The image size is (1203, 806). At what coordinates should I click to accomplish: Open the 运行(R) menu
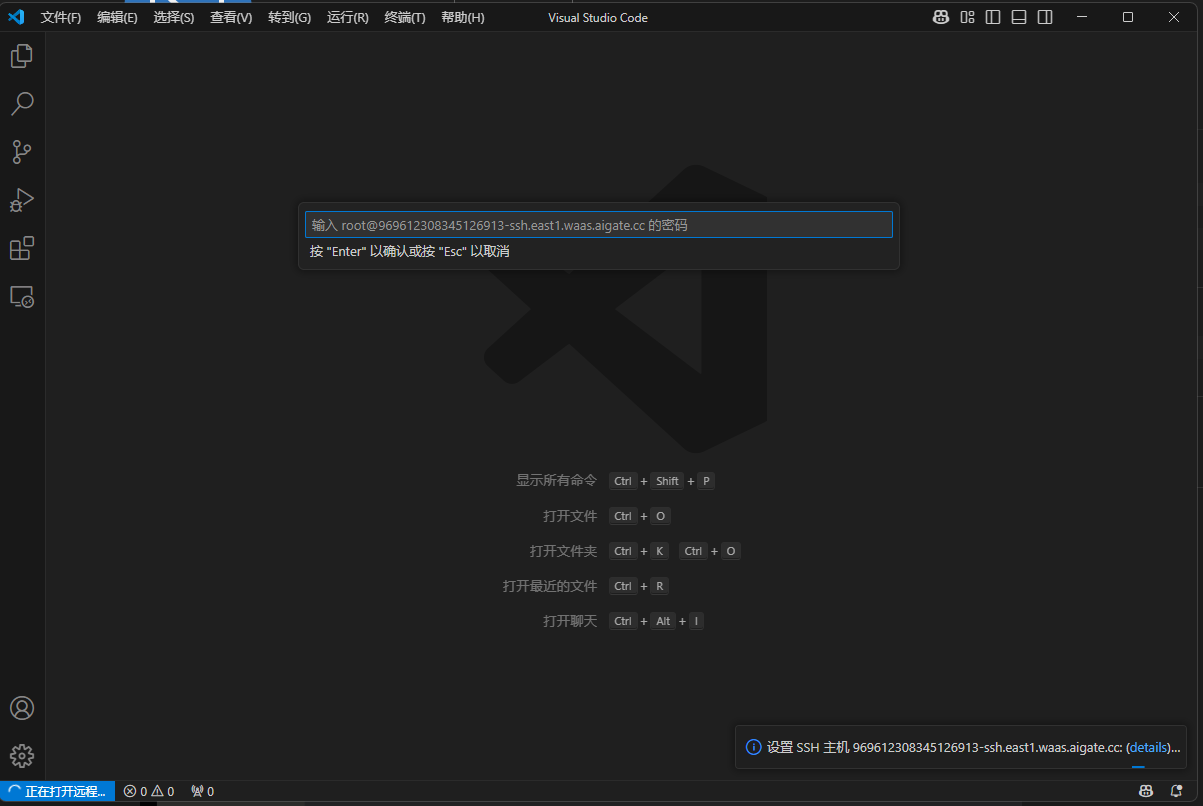coord(347,18)
